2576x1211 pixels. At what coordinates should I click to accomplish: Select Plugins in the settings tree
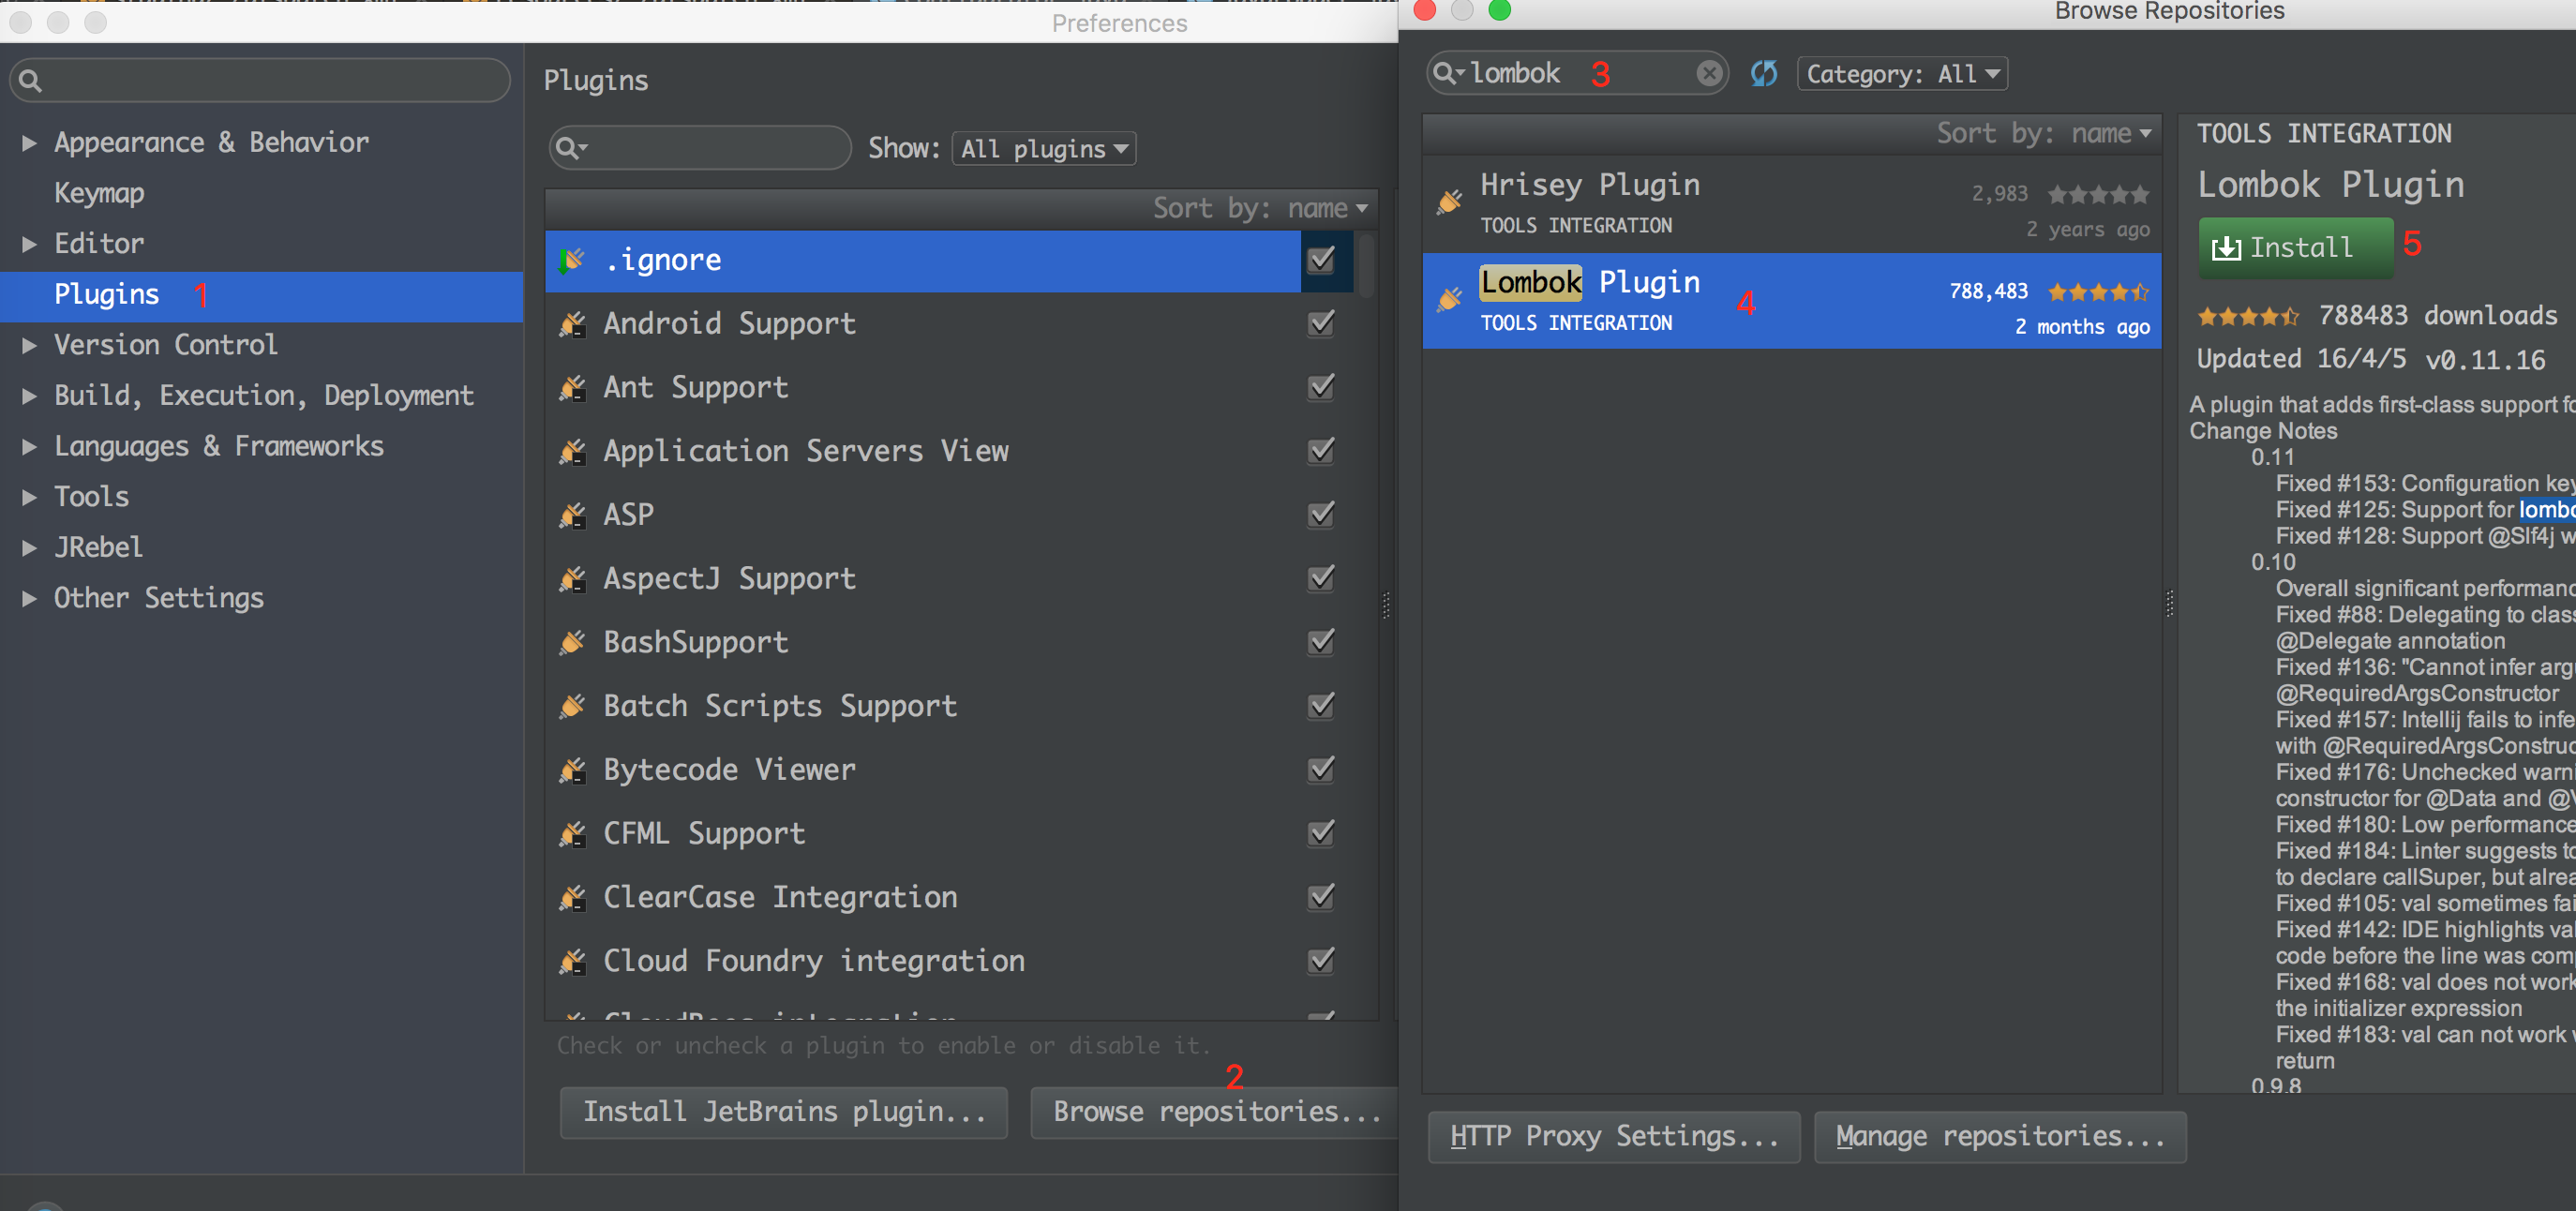(x=106, y=295)
